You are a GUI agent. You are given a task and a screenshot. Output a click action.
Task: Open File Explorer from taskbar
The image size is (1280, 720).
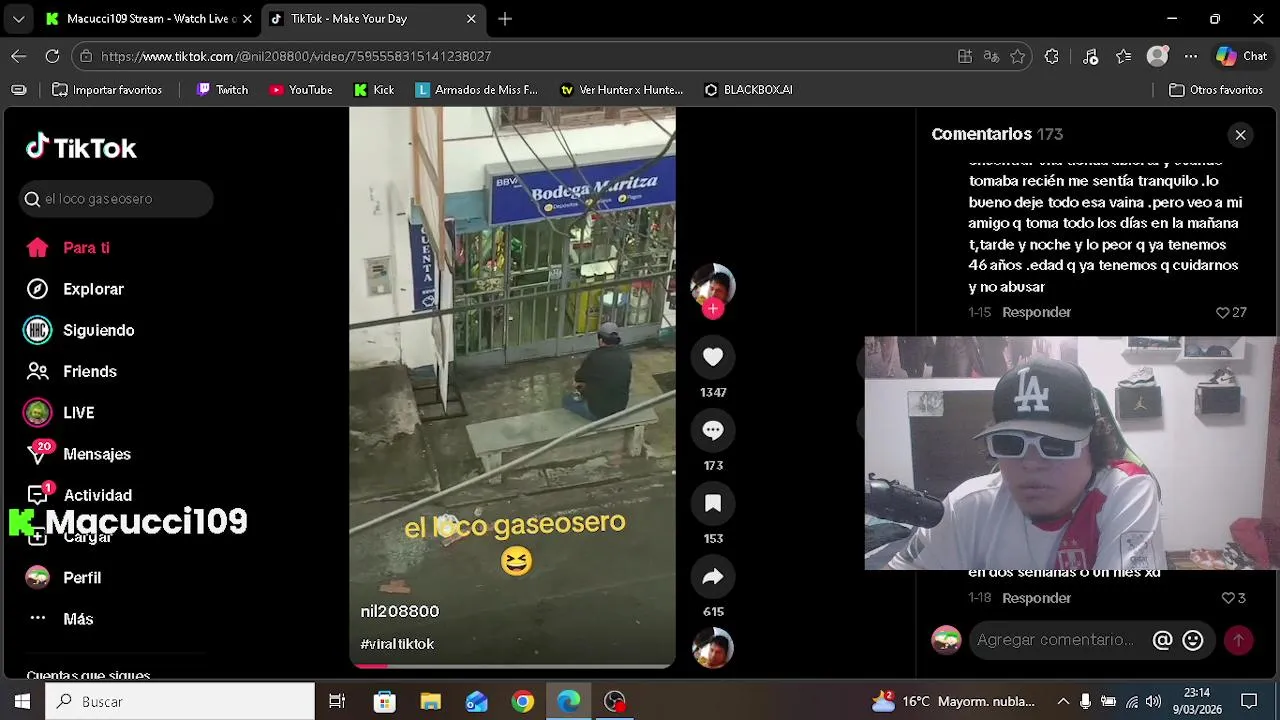(431, 701)
